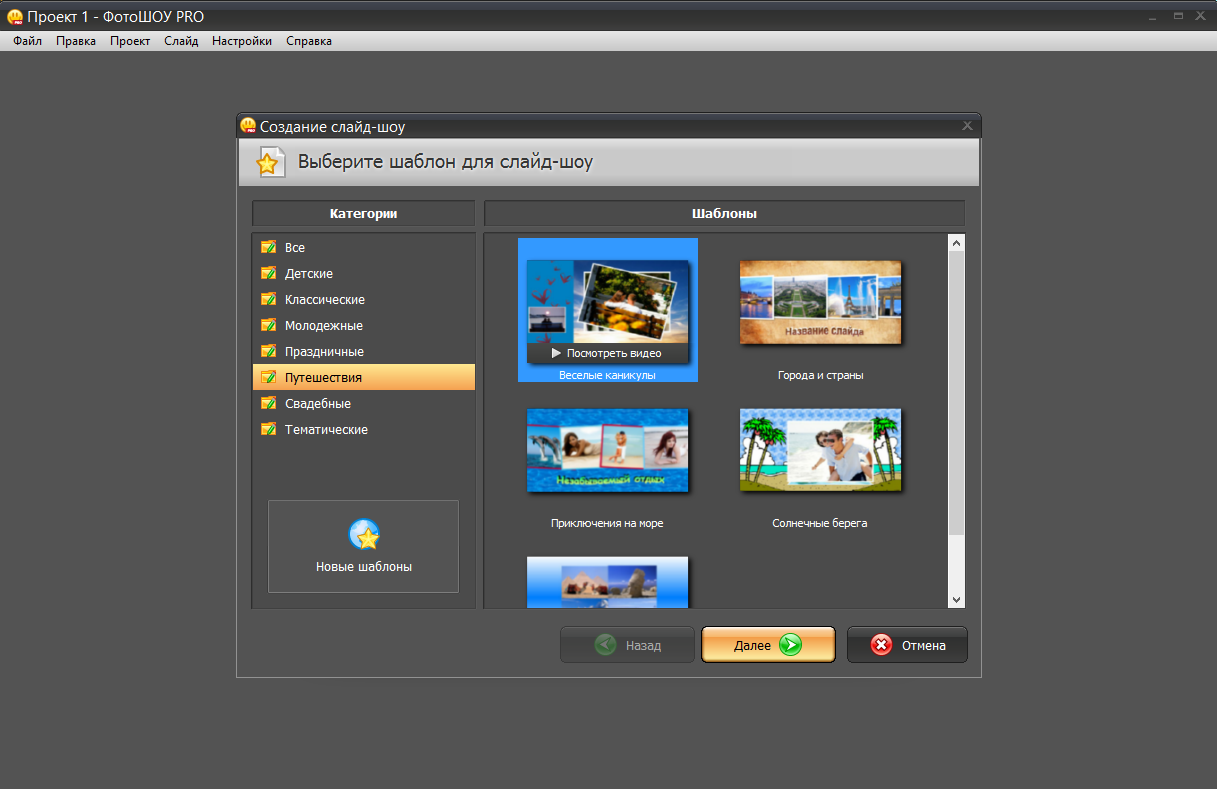The width and height of the screenshot is (1217, 789).
Task: Click the ФотоШОУ PRO icon in the title bar
Action: 14,16
